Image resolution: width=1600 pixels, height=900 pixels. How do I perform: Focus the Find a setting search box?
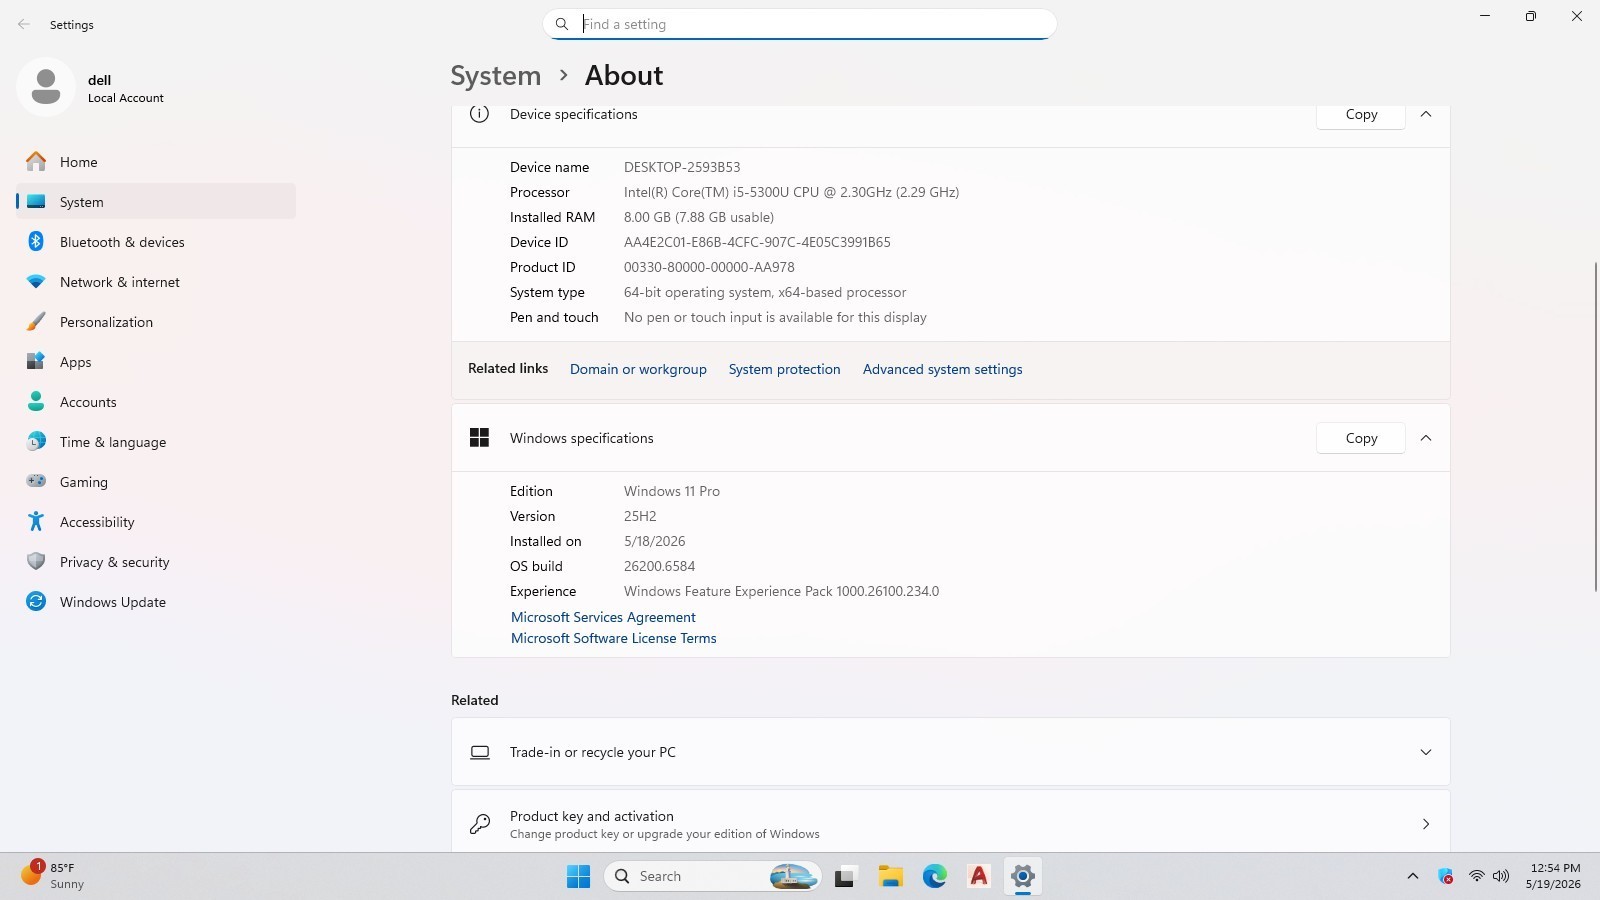pos(800,24)
